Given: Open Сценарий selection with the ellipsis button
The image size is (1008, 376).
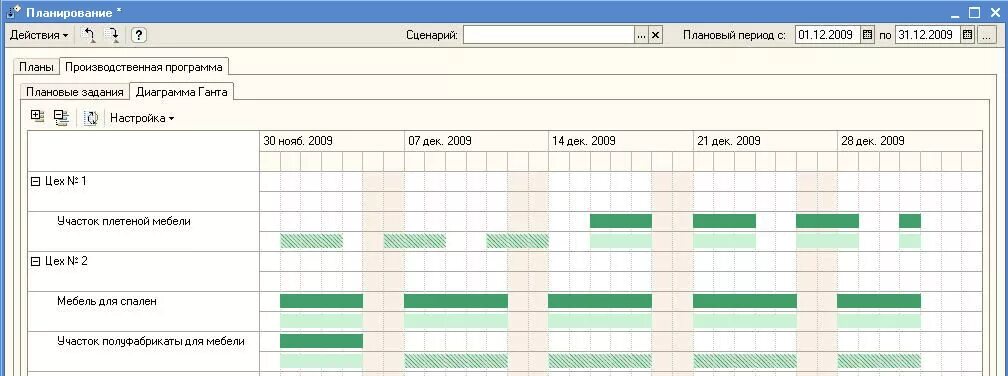Looking at the screenshot, I should click(642, 35).
